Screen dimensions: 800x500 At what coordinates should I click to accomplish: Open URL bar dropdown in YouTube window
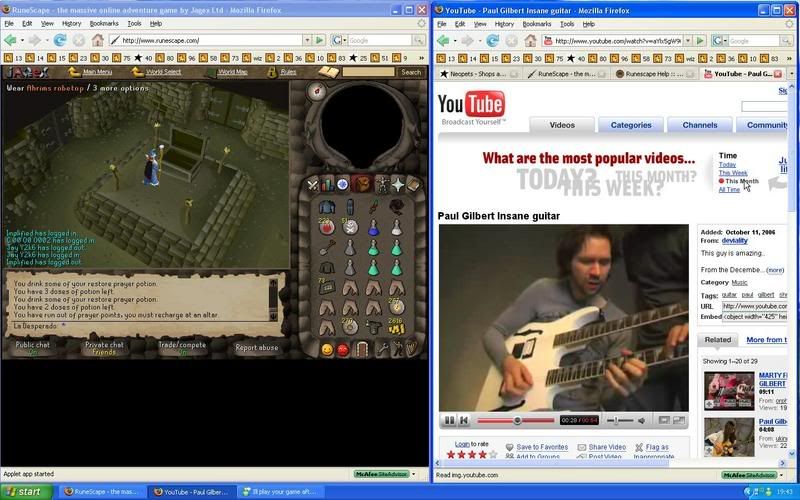pos(688,40)
